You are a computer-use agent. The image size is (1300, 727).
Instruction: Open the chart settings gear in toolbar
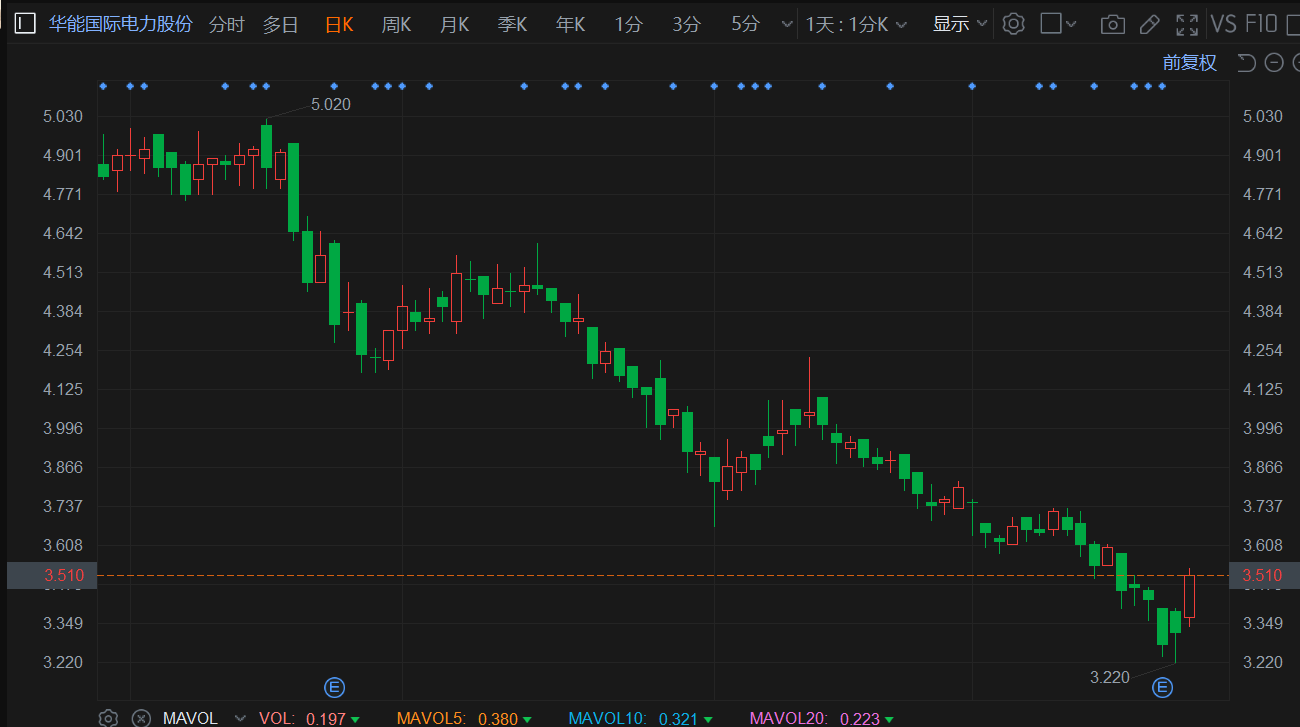[1013, 24]
